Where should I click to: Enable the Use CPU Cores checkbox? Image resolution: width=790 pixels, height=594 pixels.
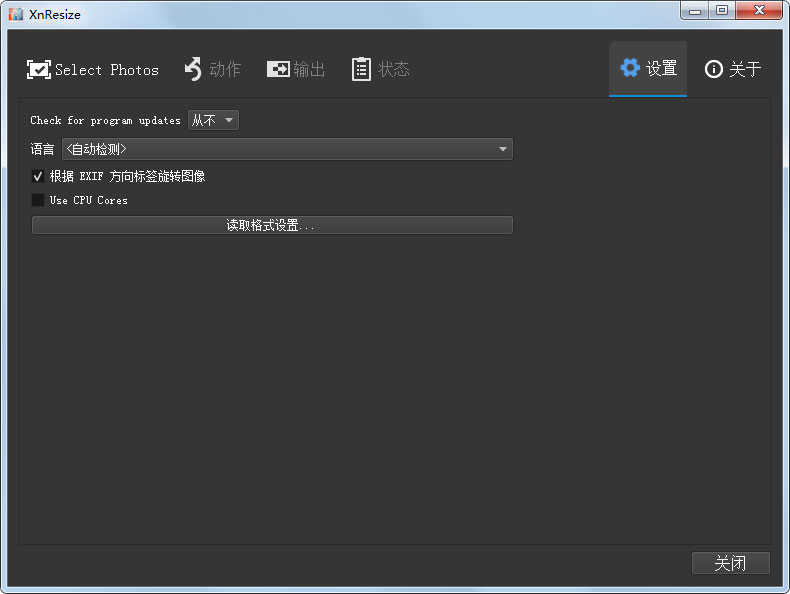click(38, 200)
